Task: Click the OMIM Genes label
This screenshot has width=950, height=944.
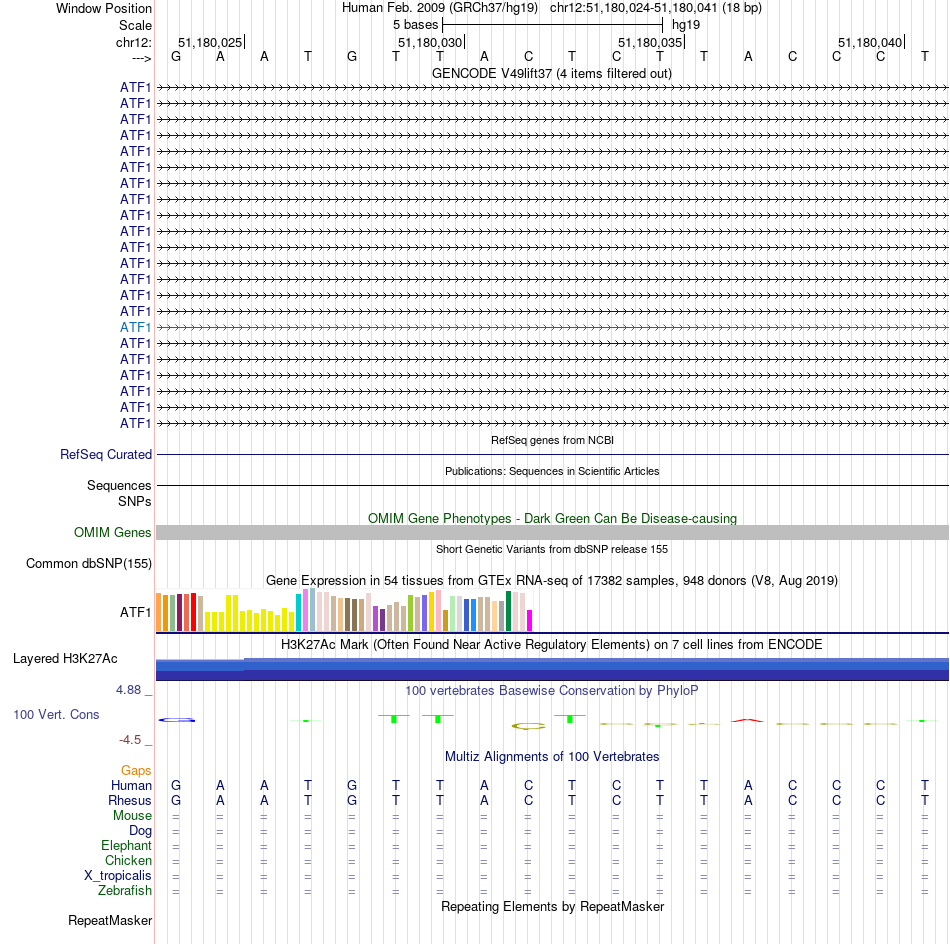Action: 113,533
